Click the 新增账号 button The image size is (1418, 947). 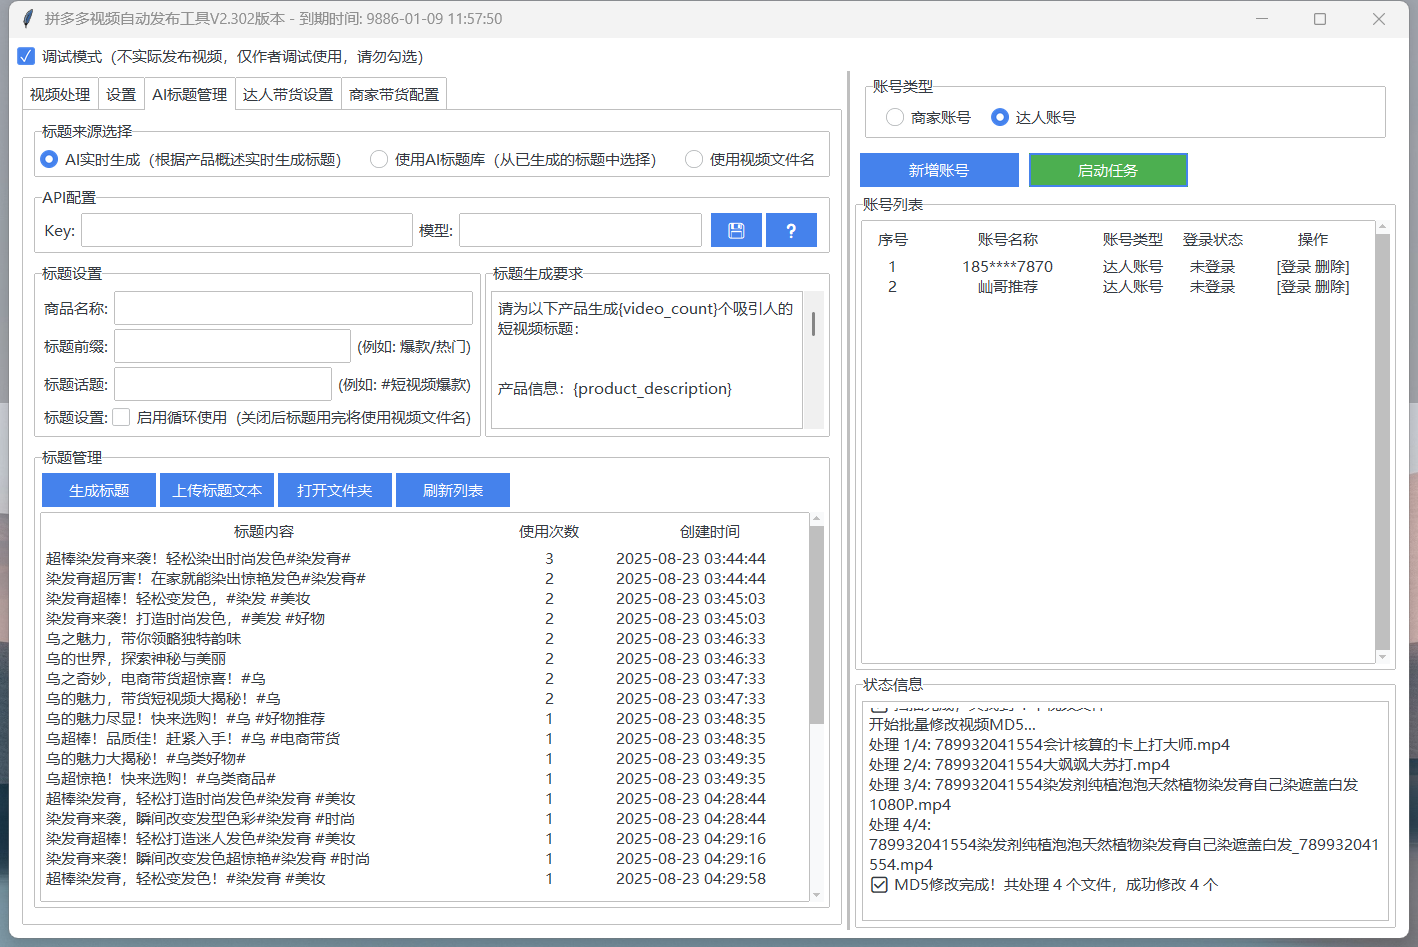(x=939, y=170)
